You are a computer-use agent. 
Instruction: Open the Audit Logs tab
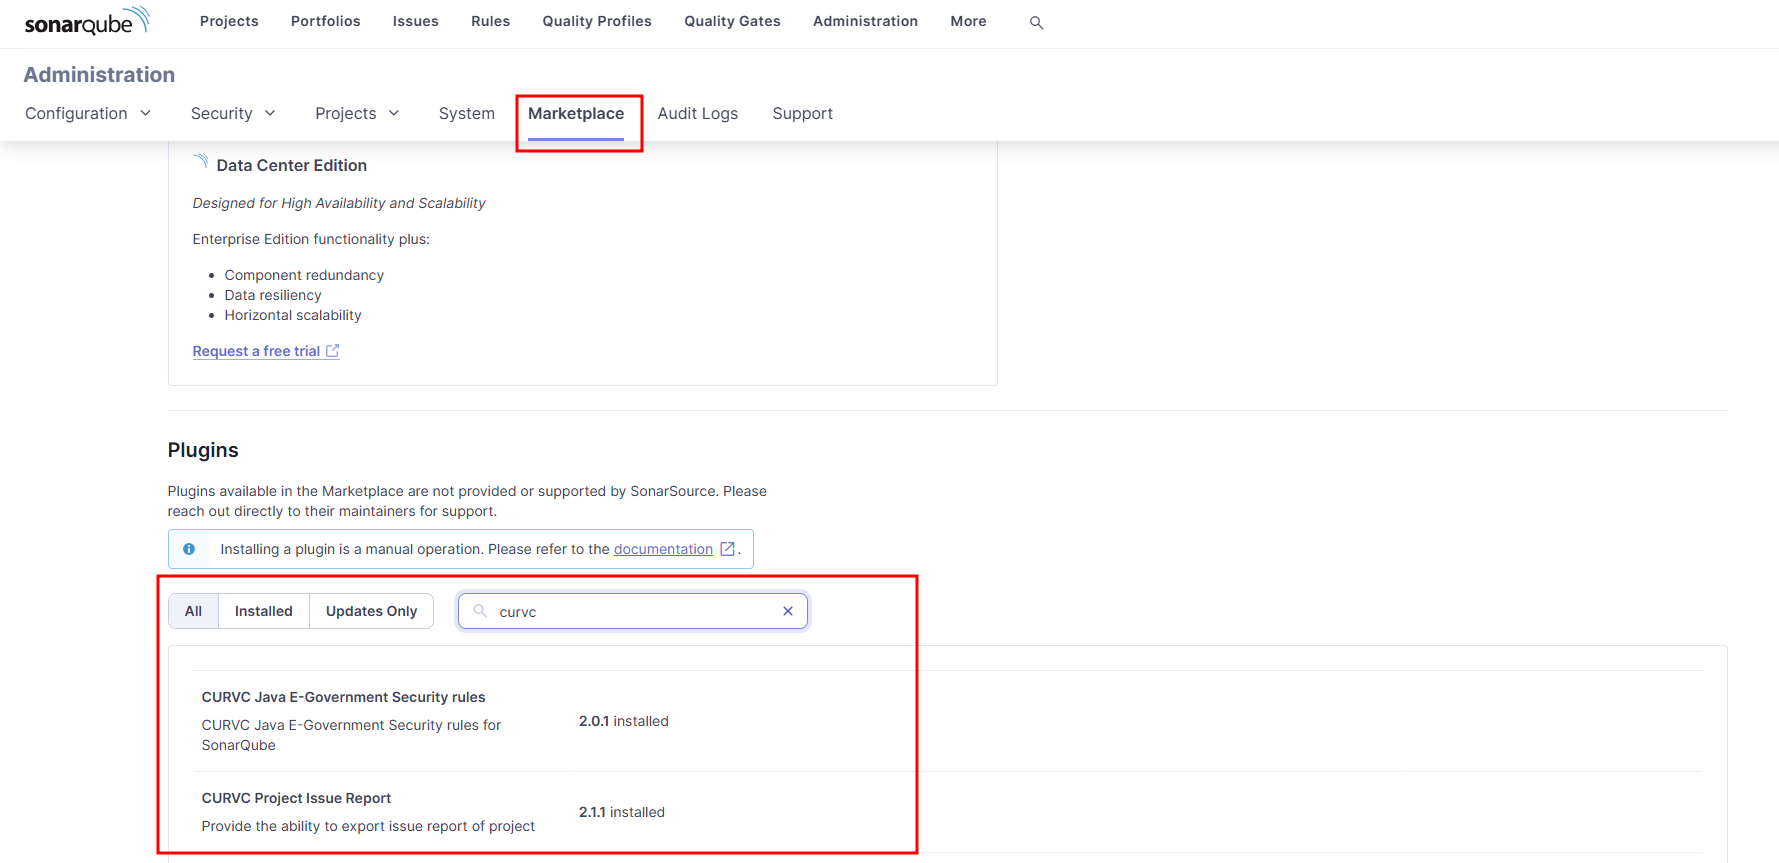click(698, 114)
